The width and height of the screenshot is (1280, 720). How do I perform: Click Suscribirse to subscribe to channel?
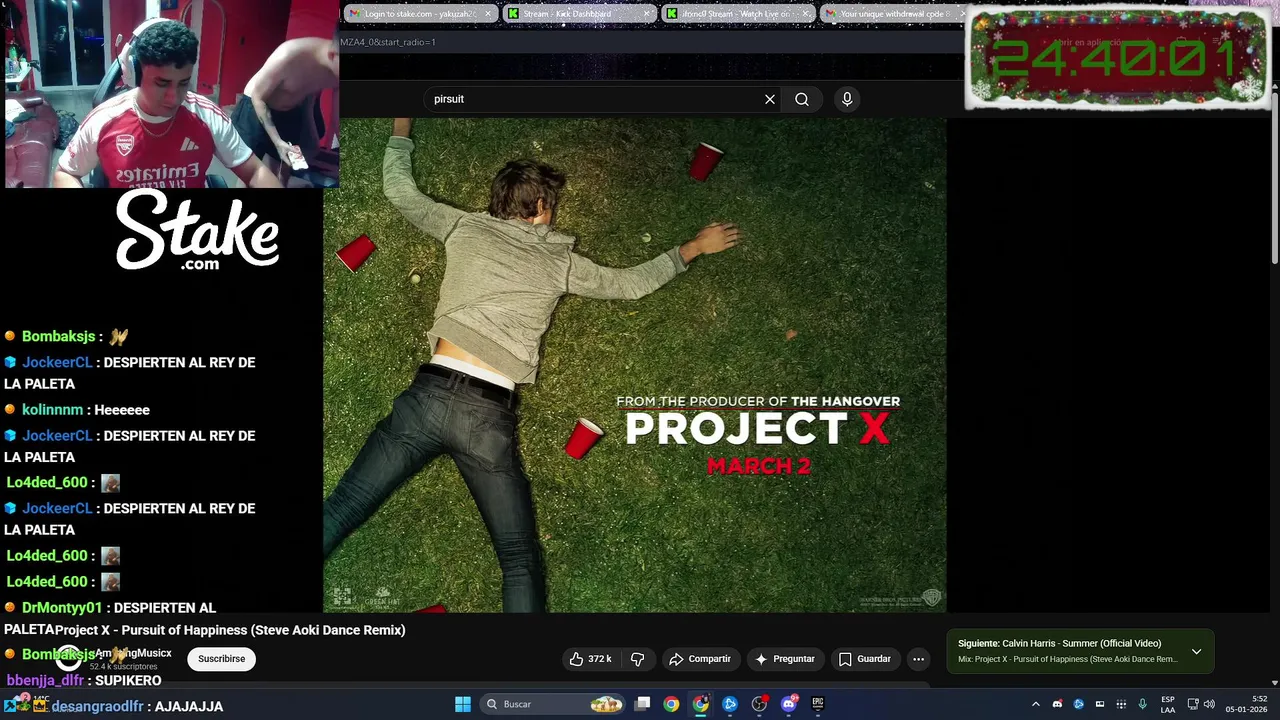(221, 659)
